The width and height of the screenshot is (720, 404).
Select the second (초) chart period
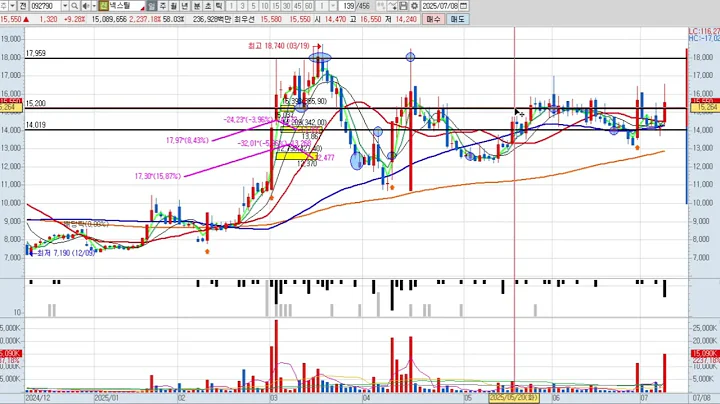(208, 6)
